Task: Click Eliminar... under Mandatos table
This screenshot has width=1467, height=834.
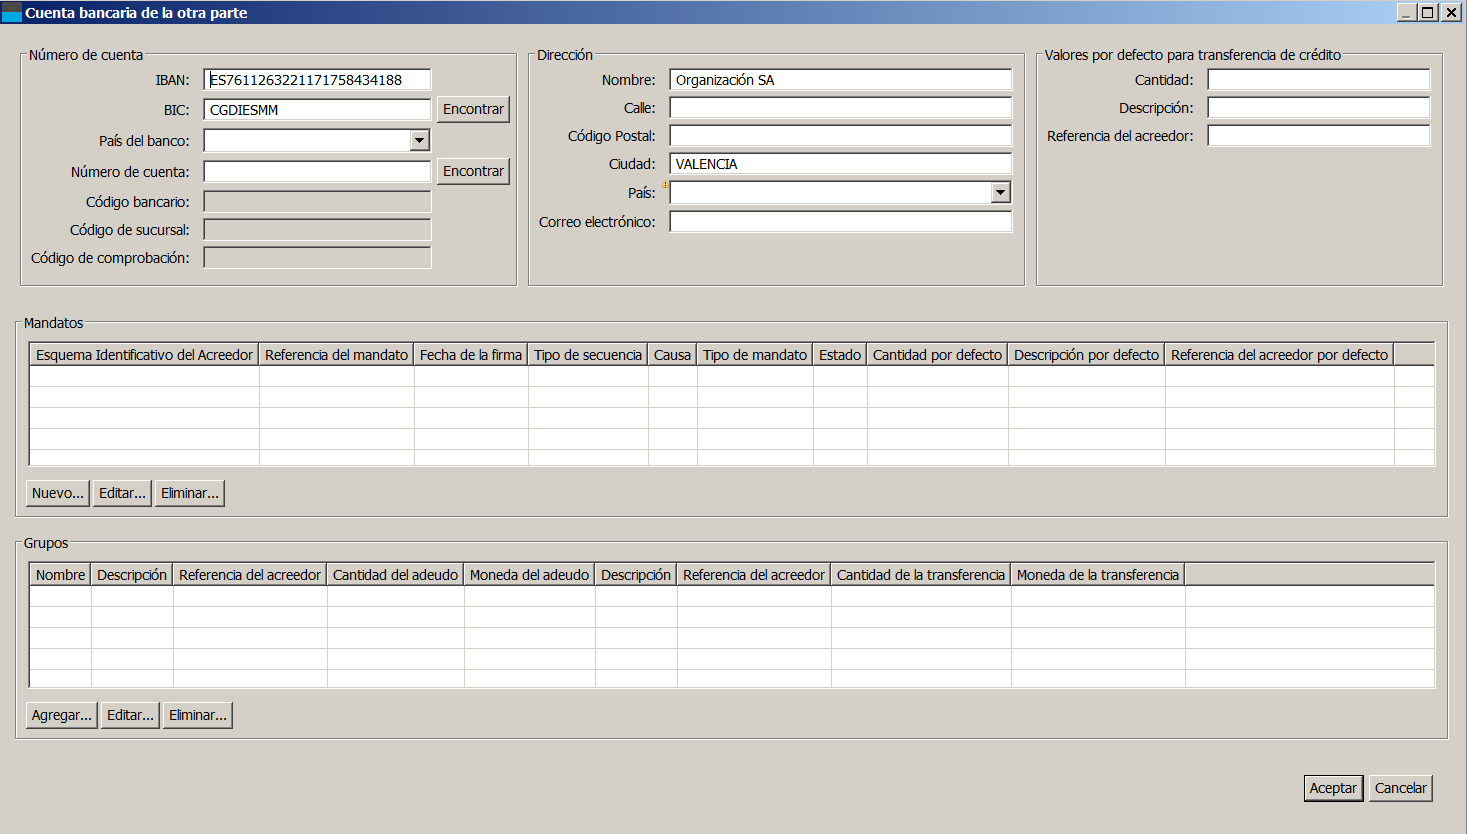Action: tap(189, 493)
